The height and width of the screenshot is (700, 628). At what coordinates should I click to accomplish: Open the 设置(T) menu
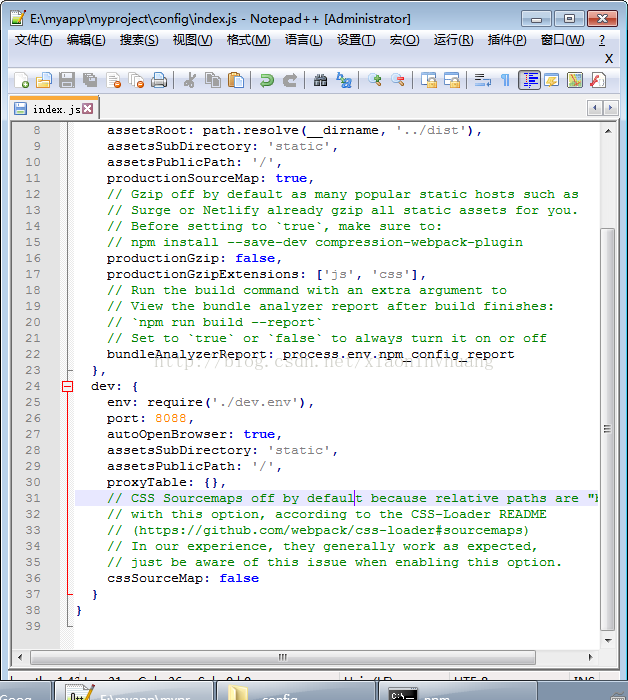pos(356,40)
